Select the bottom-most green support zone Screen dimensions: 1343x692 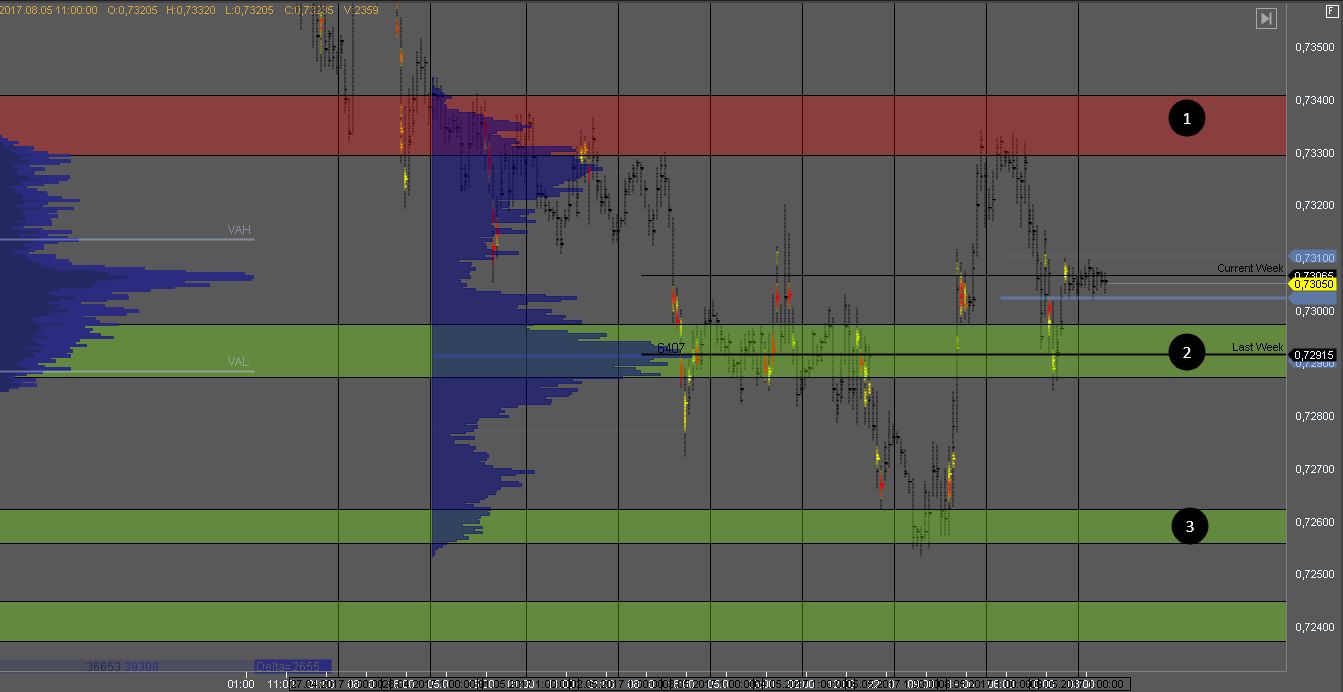tap(640, 621)
